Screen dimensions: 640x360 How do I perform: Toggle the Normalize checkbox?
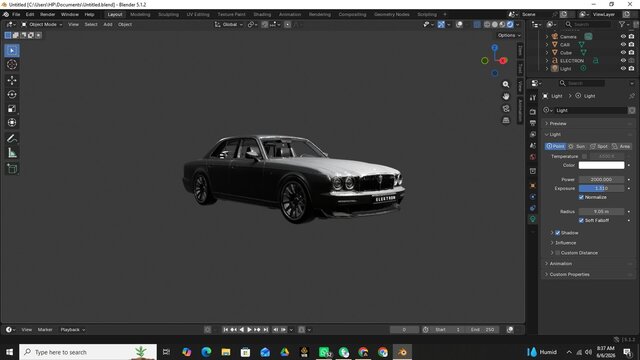pos(581,197)
